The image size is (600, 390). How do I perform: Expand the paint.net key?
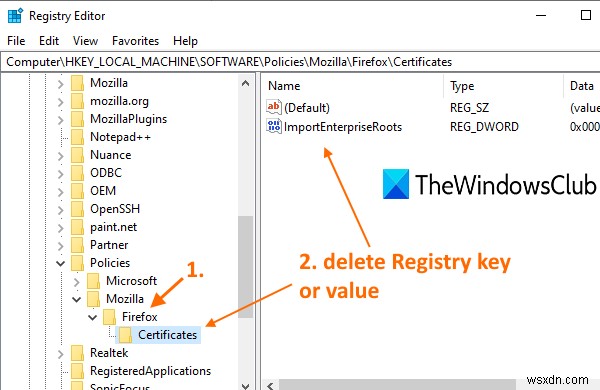60,227
